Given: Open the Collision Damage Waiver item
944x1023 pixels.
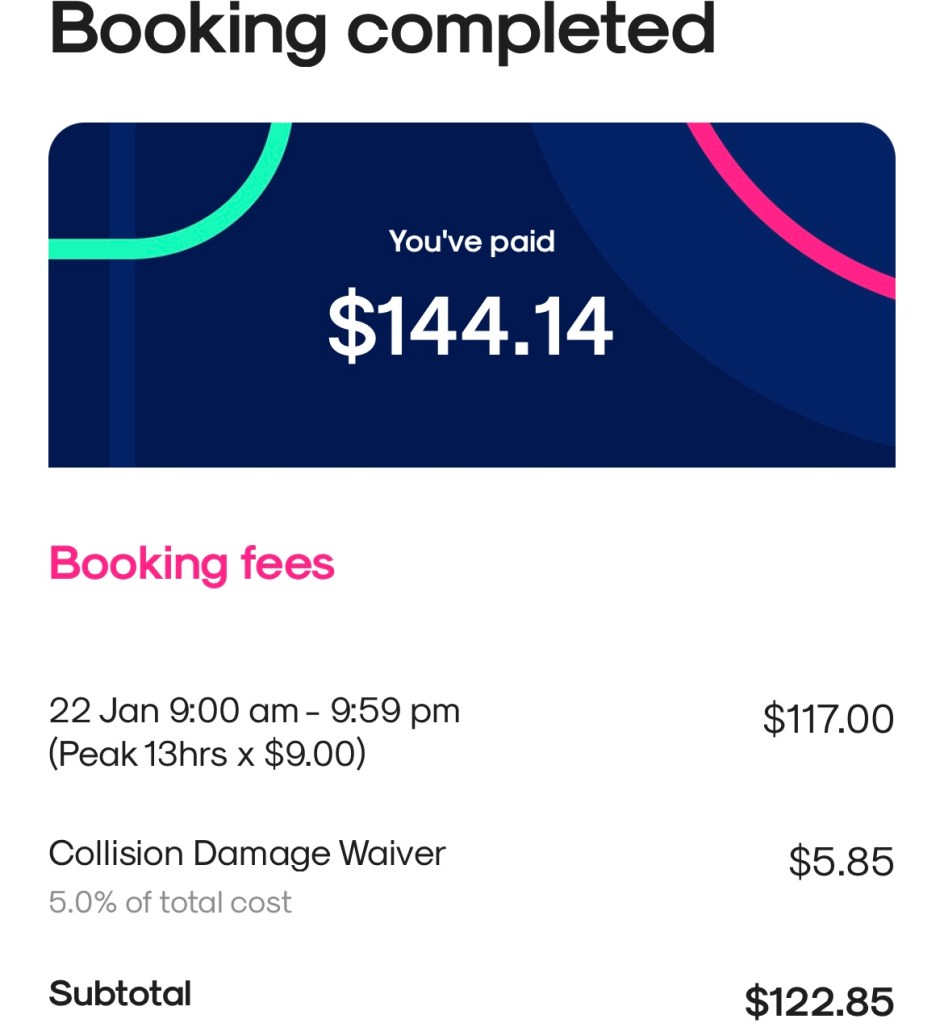Looking at the screenshot, I should pos(247,853).
